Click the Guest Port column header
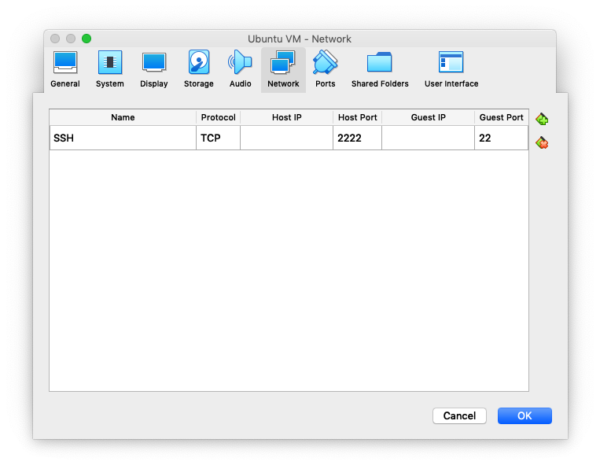Viewport: 600px width, 465px height. click(501, 117)
